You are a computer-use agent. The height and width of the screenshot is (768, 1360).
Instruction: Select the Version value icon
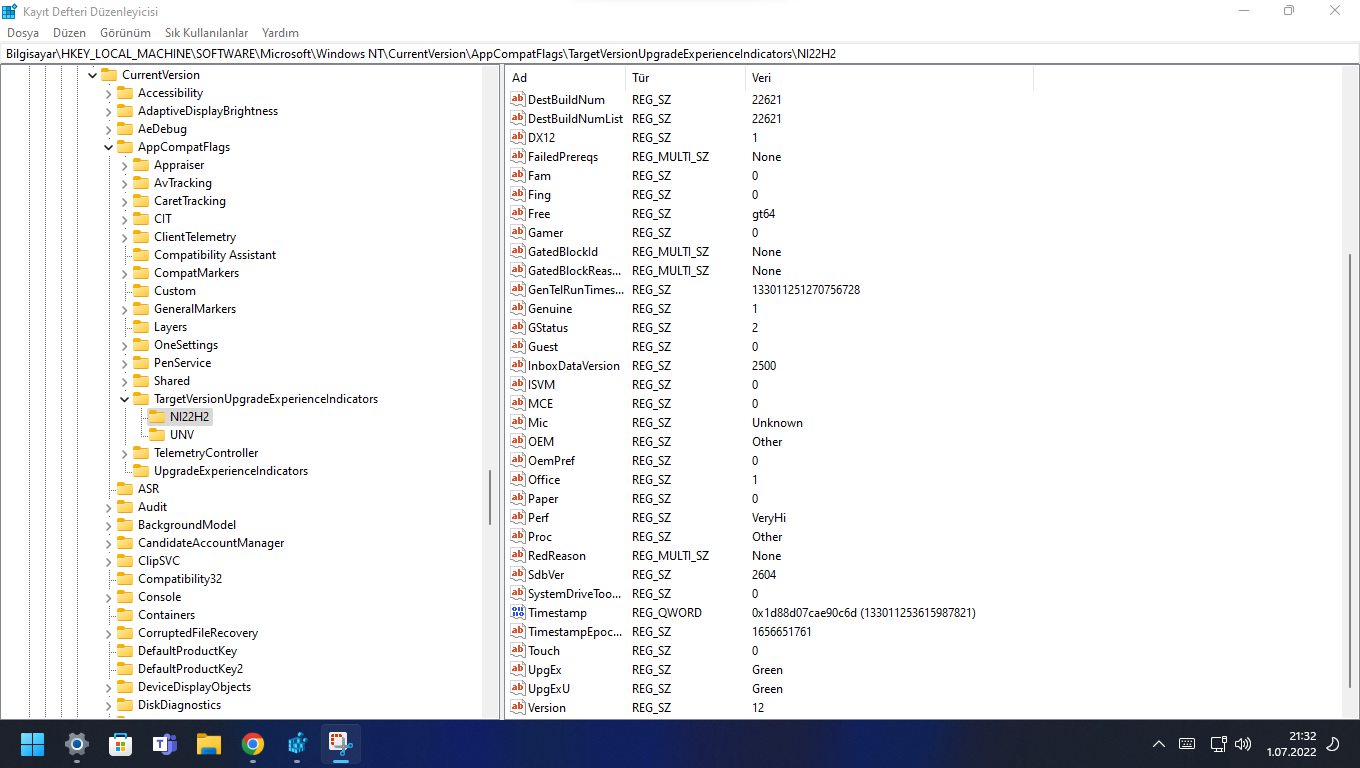click(x=518, y=707)
